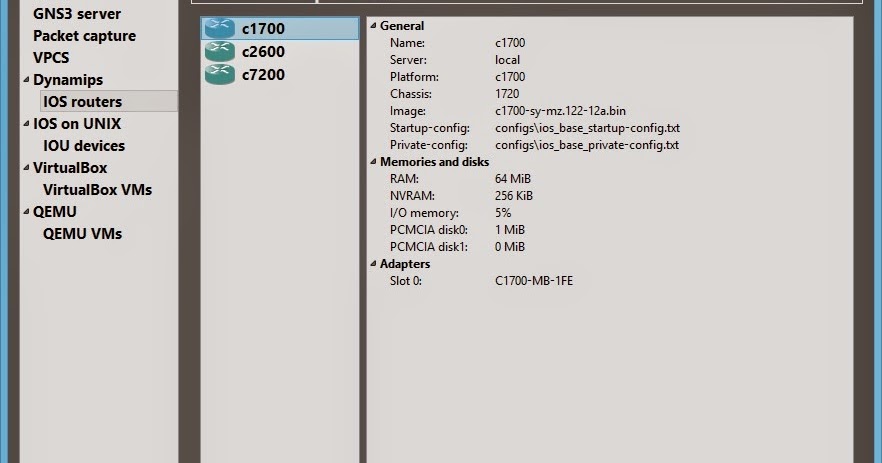Image resolution: width=882 pixels, height=463 pixels.
Task: Select PCMCIA disk0 value 1 MiB
Action: pyautogui.click(x=510, y=230)
